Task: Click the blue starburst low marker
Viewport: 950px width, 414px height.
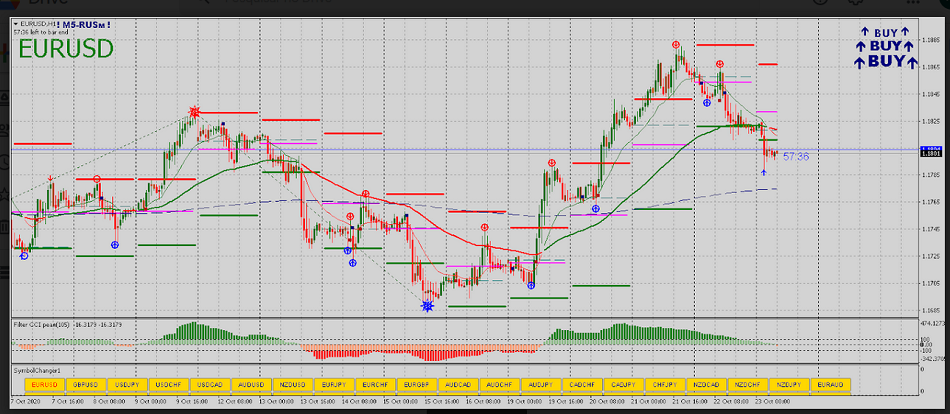Action: (428, 304)
